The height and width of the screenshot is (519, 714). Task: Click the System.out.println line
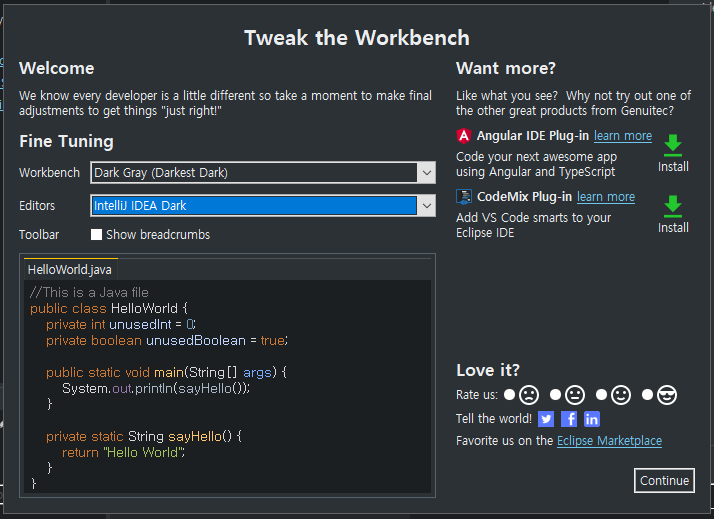point(156,388)
